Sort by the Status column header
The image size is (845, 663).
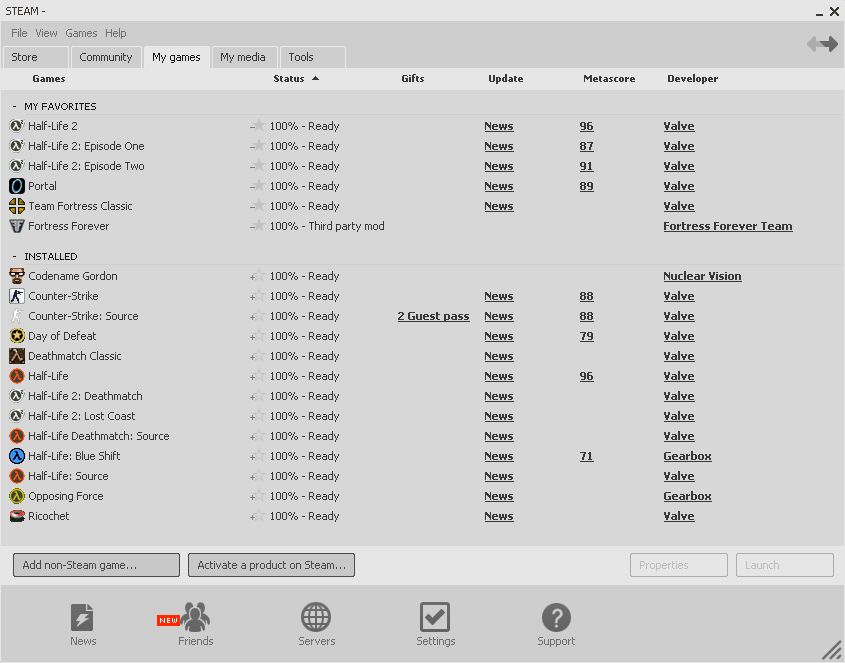click(296, 79)
